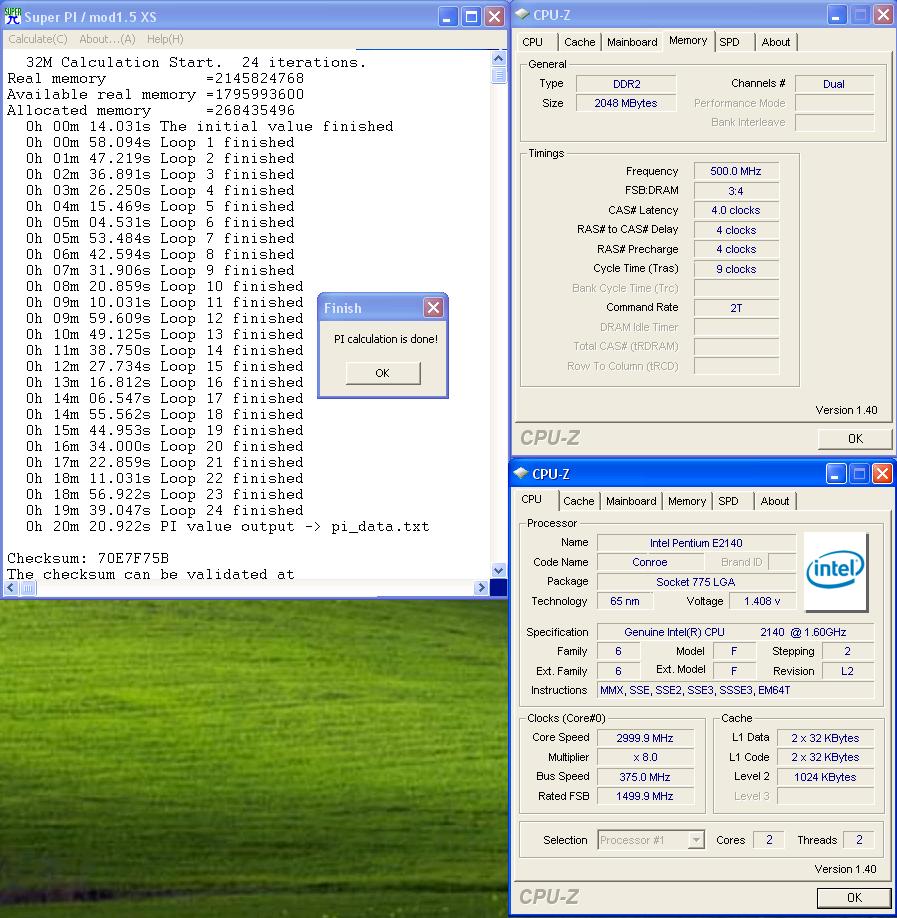The height and width of the screenshot is (918, 897).
Task: Minimize the Super PI window
Action: [x=448, y=16]
